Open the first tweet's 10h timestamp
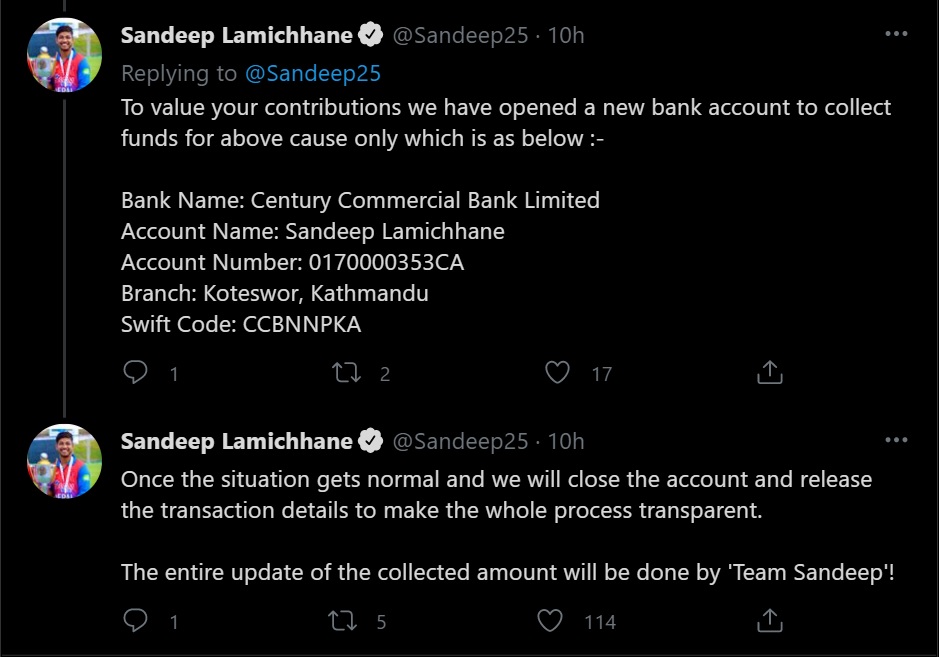Viewport: 939px width, 657px height. click(x=566, y=36)
